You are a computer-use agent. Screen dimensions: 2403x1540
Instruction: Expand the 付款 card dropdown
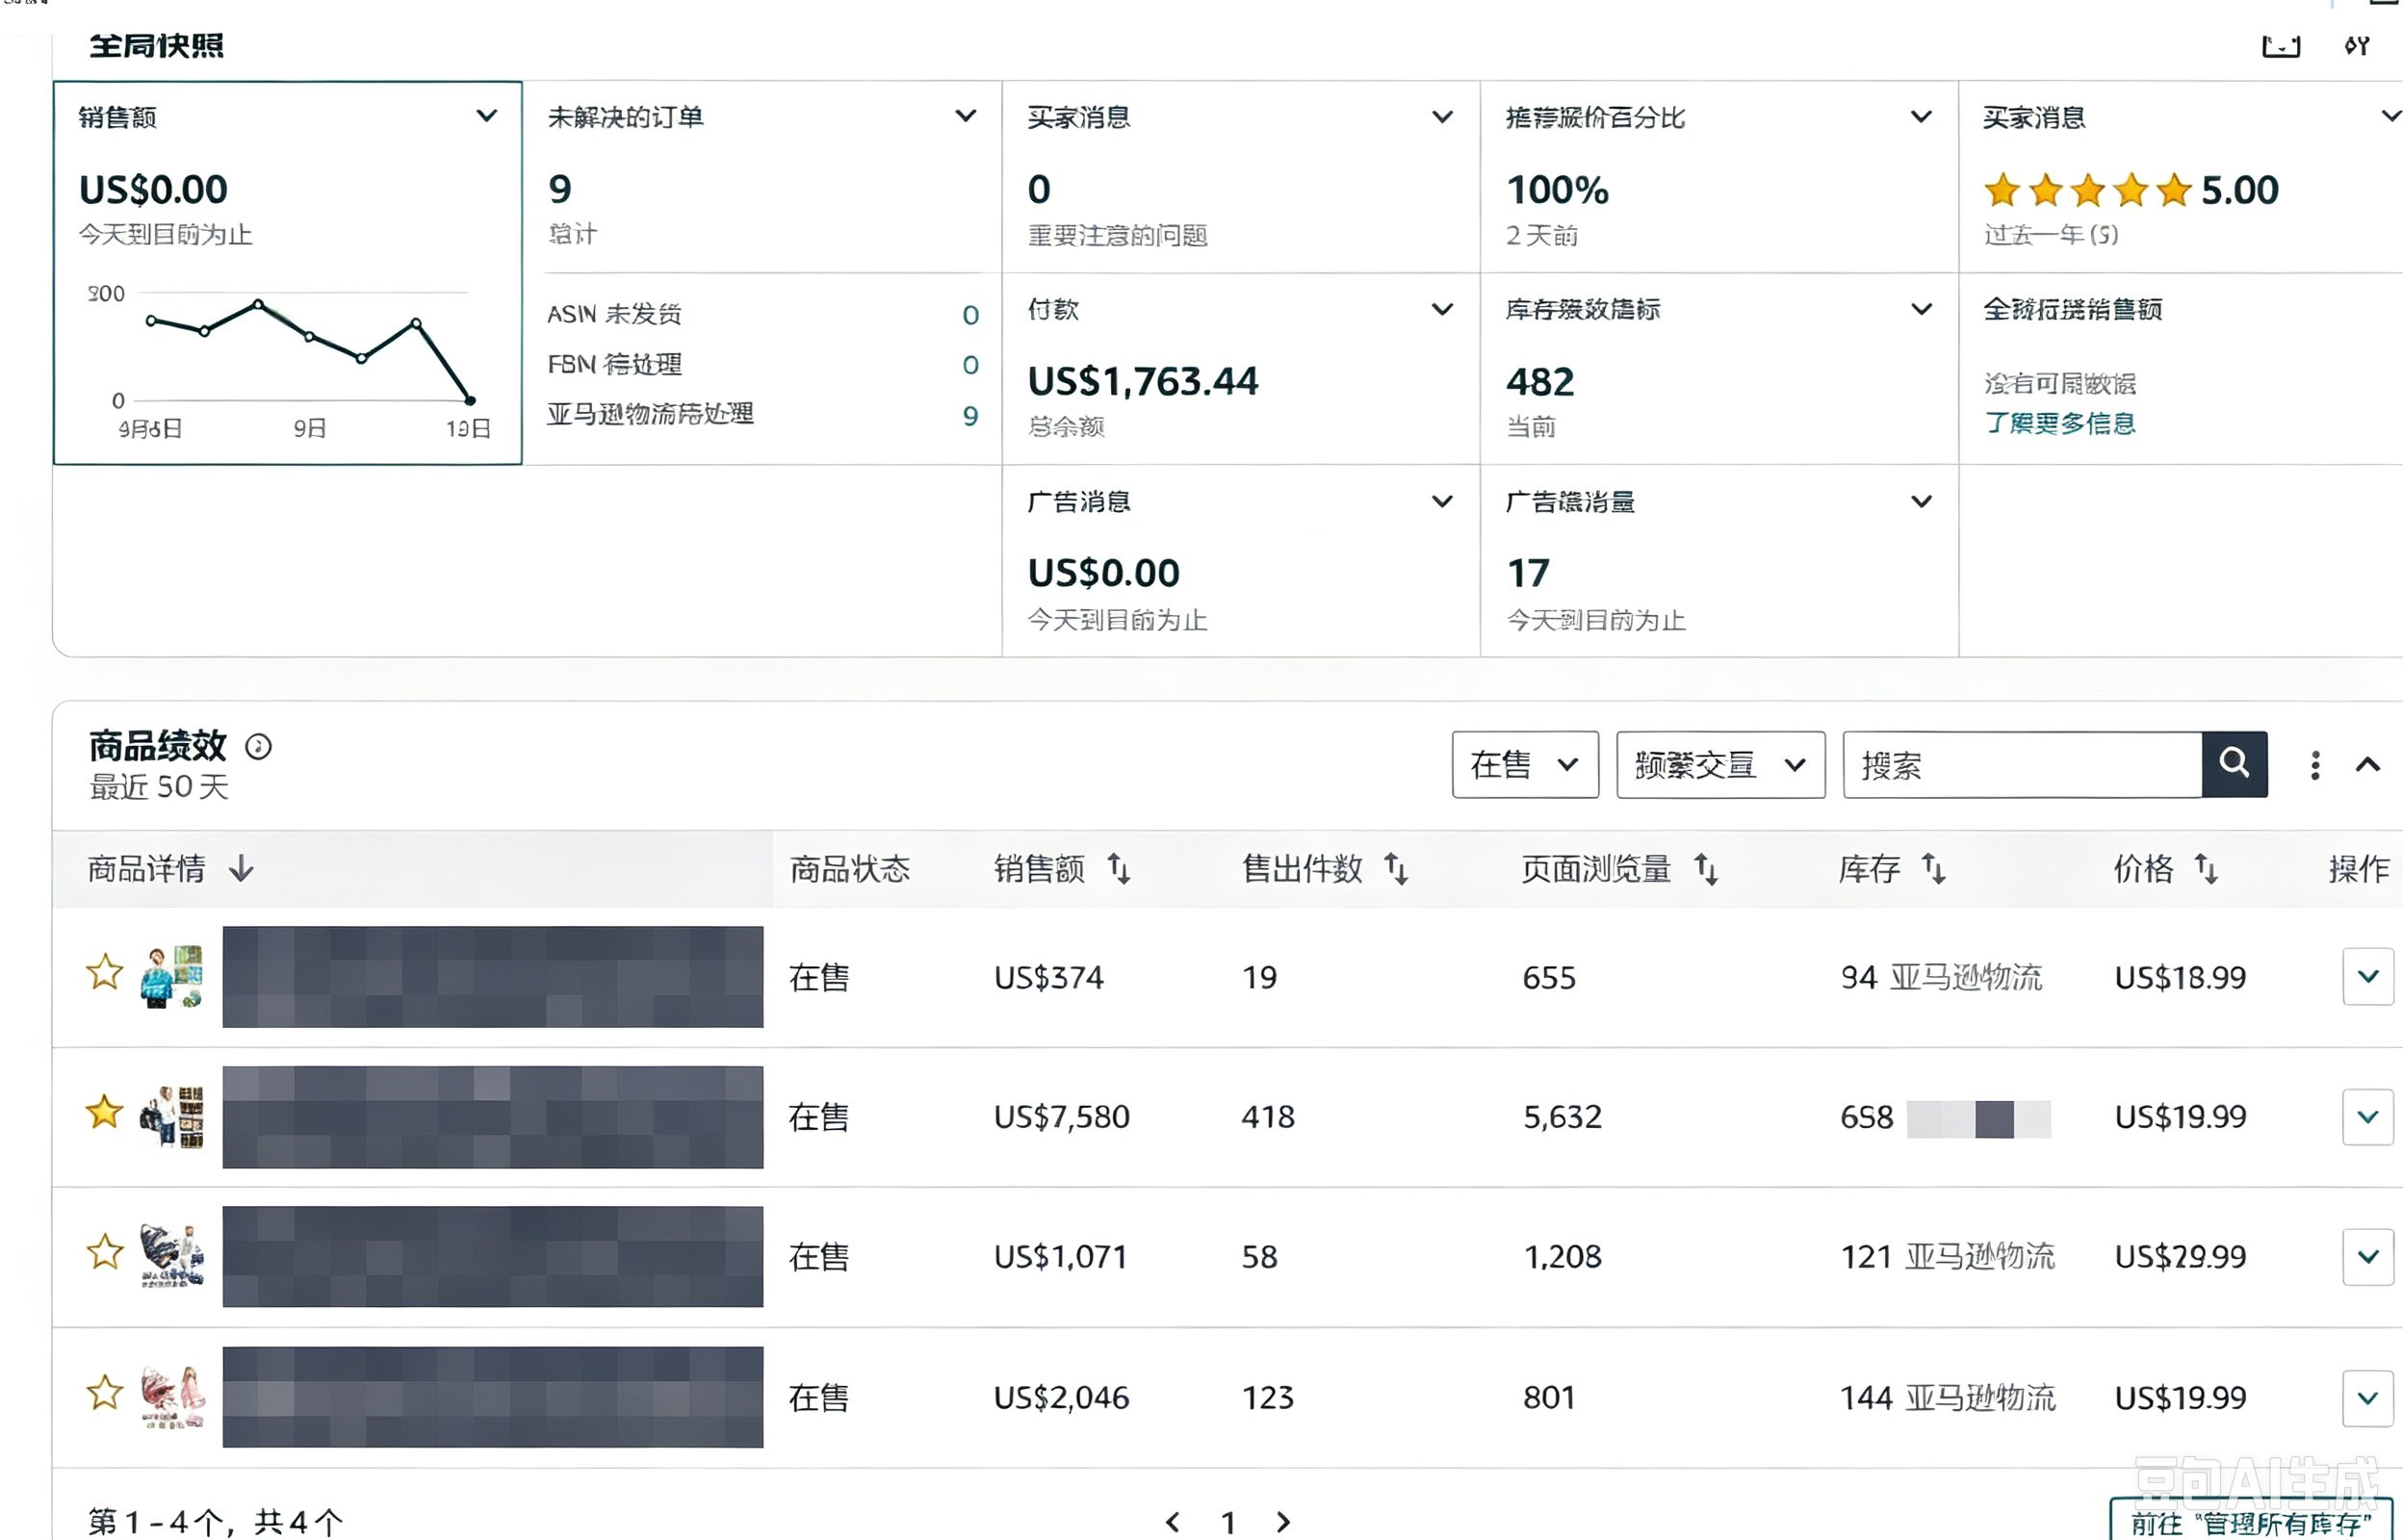tap(1442, 309)
